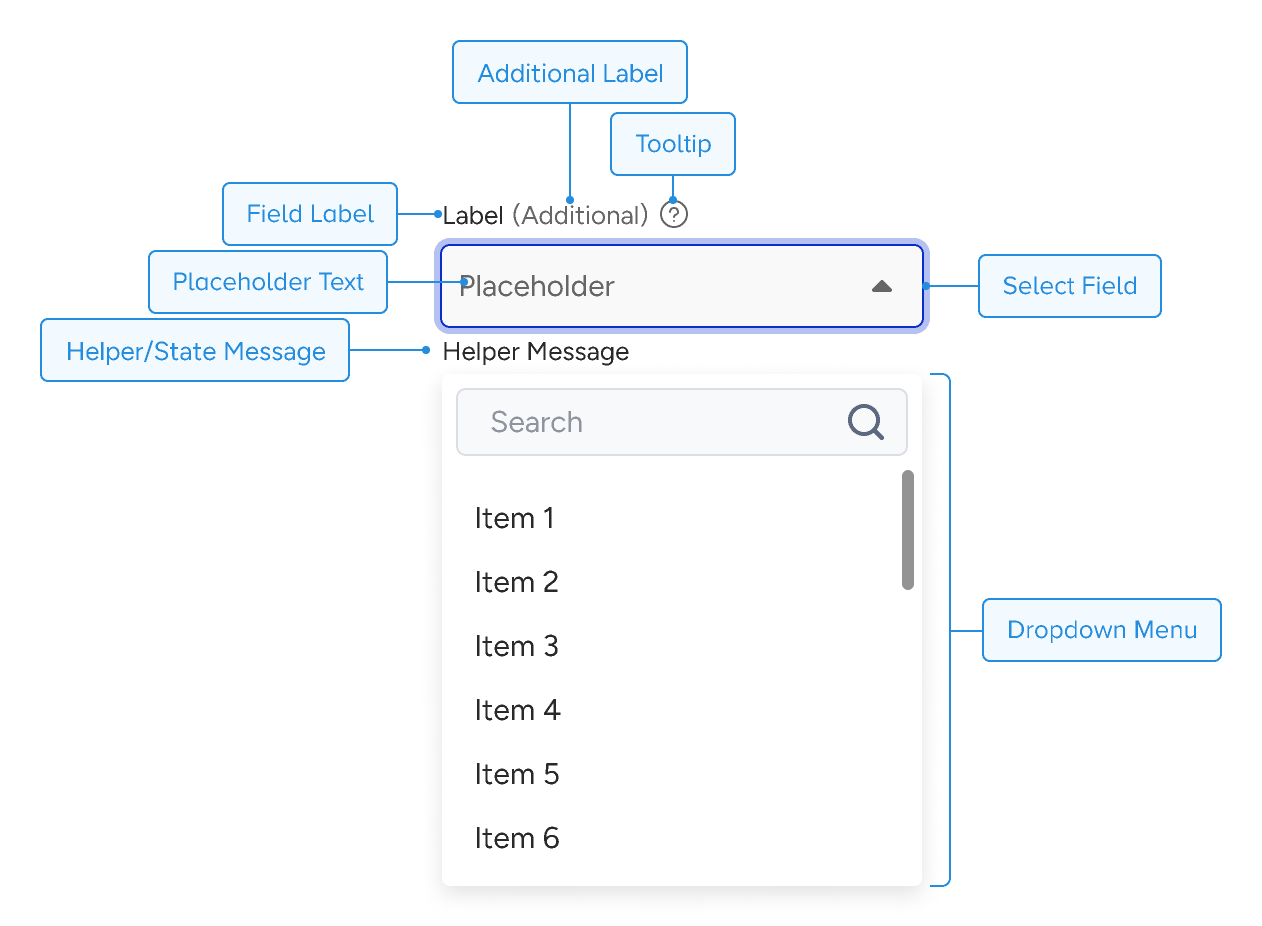Screen dimensions: 1262x926
Task: Click the Helper Message text
Action: (536, 352)
